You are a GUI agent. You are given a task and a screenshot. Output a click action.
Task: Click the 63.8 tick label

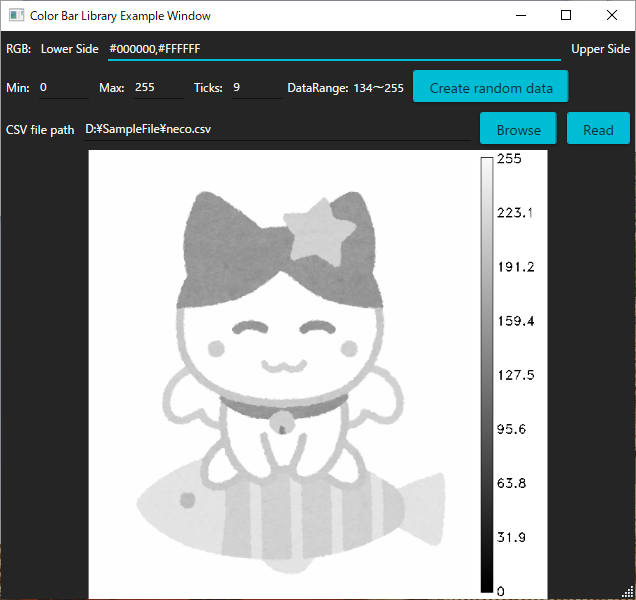[511, 483]
